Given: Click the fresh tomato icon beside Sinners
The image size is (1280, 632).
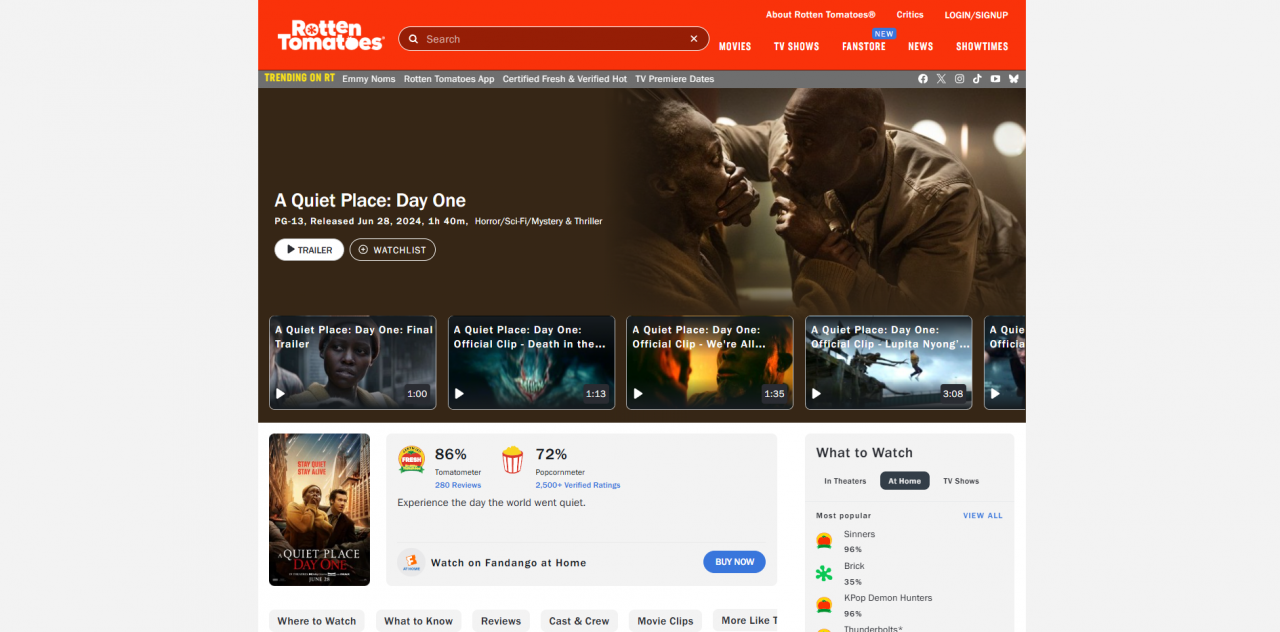Looking at the screenshot, I should [x=824, y=541].
